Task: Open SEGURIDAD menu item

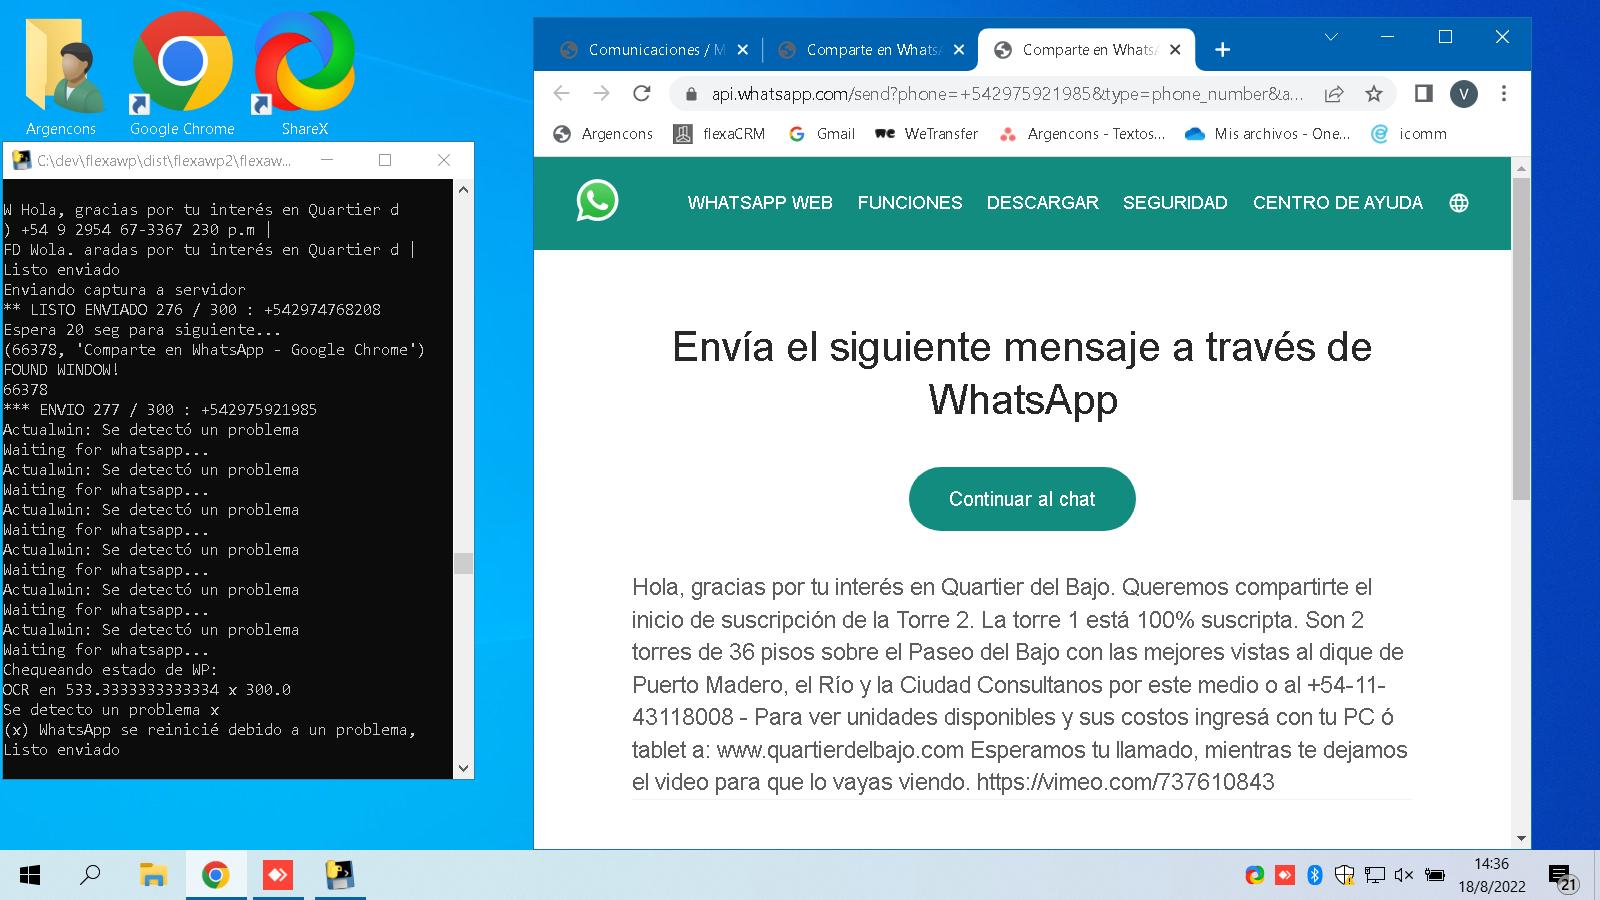Action: pos(1175,203)
